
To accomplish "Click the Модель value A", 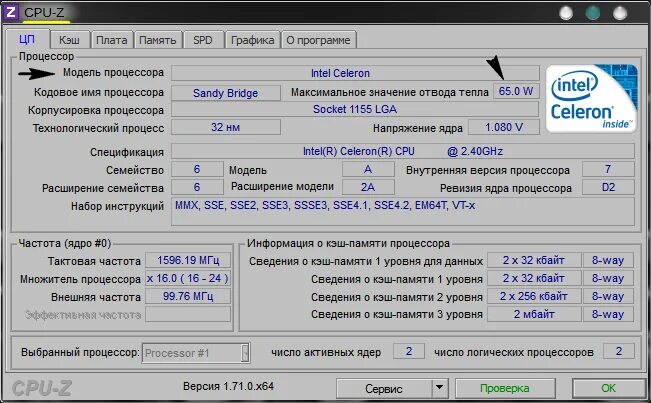I will 368,169.
